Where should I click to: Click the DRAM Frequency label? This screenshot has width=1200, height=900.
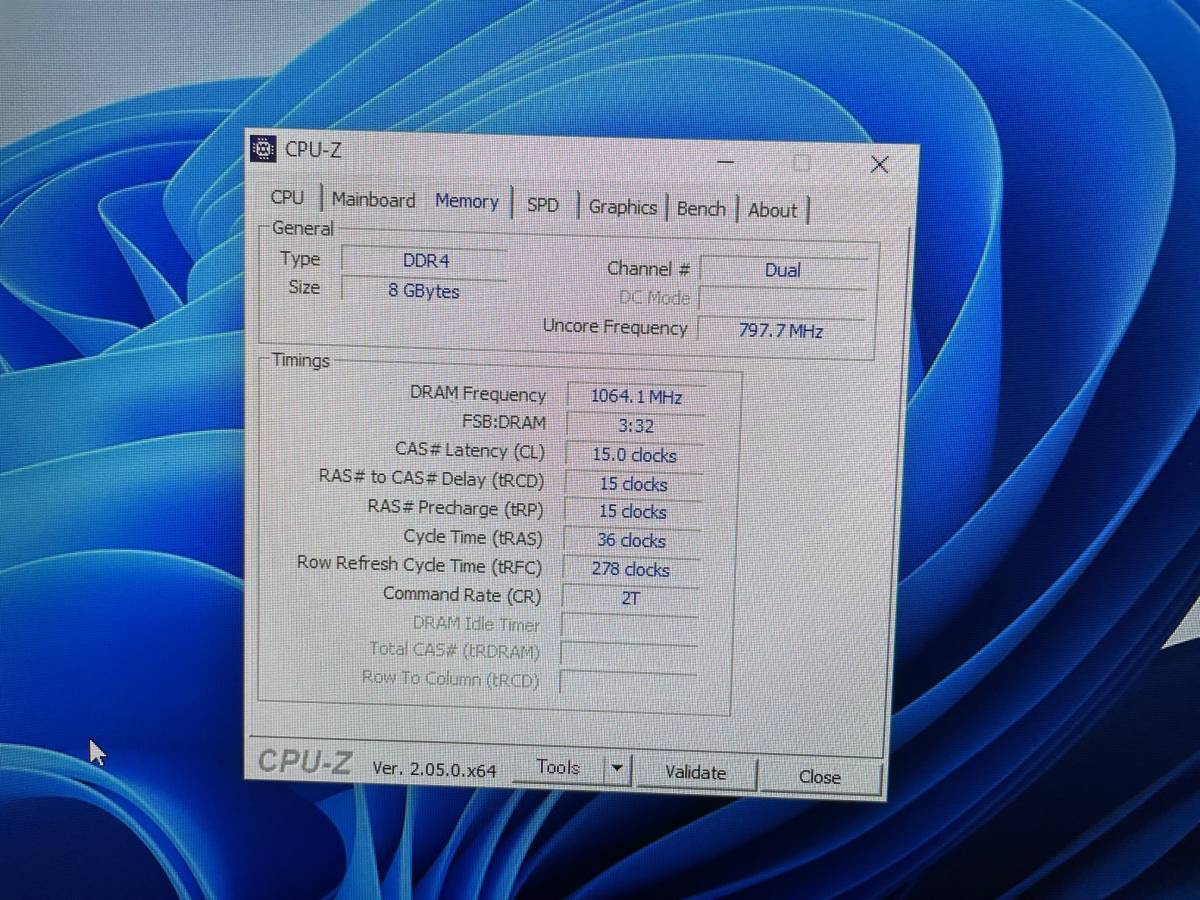pos(478,394)
